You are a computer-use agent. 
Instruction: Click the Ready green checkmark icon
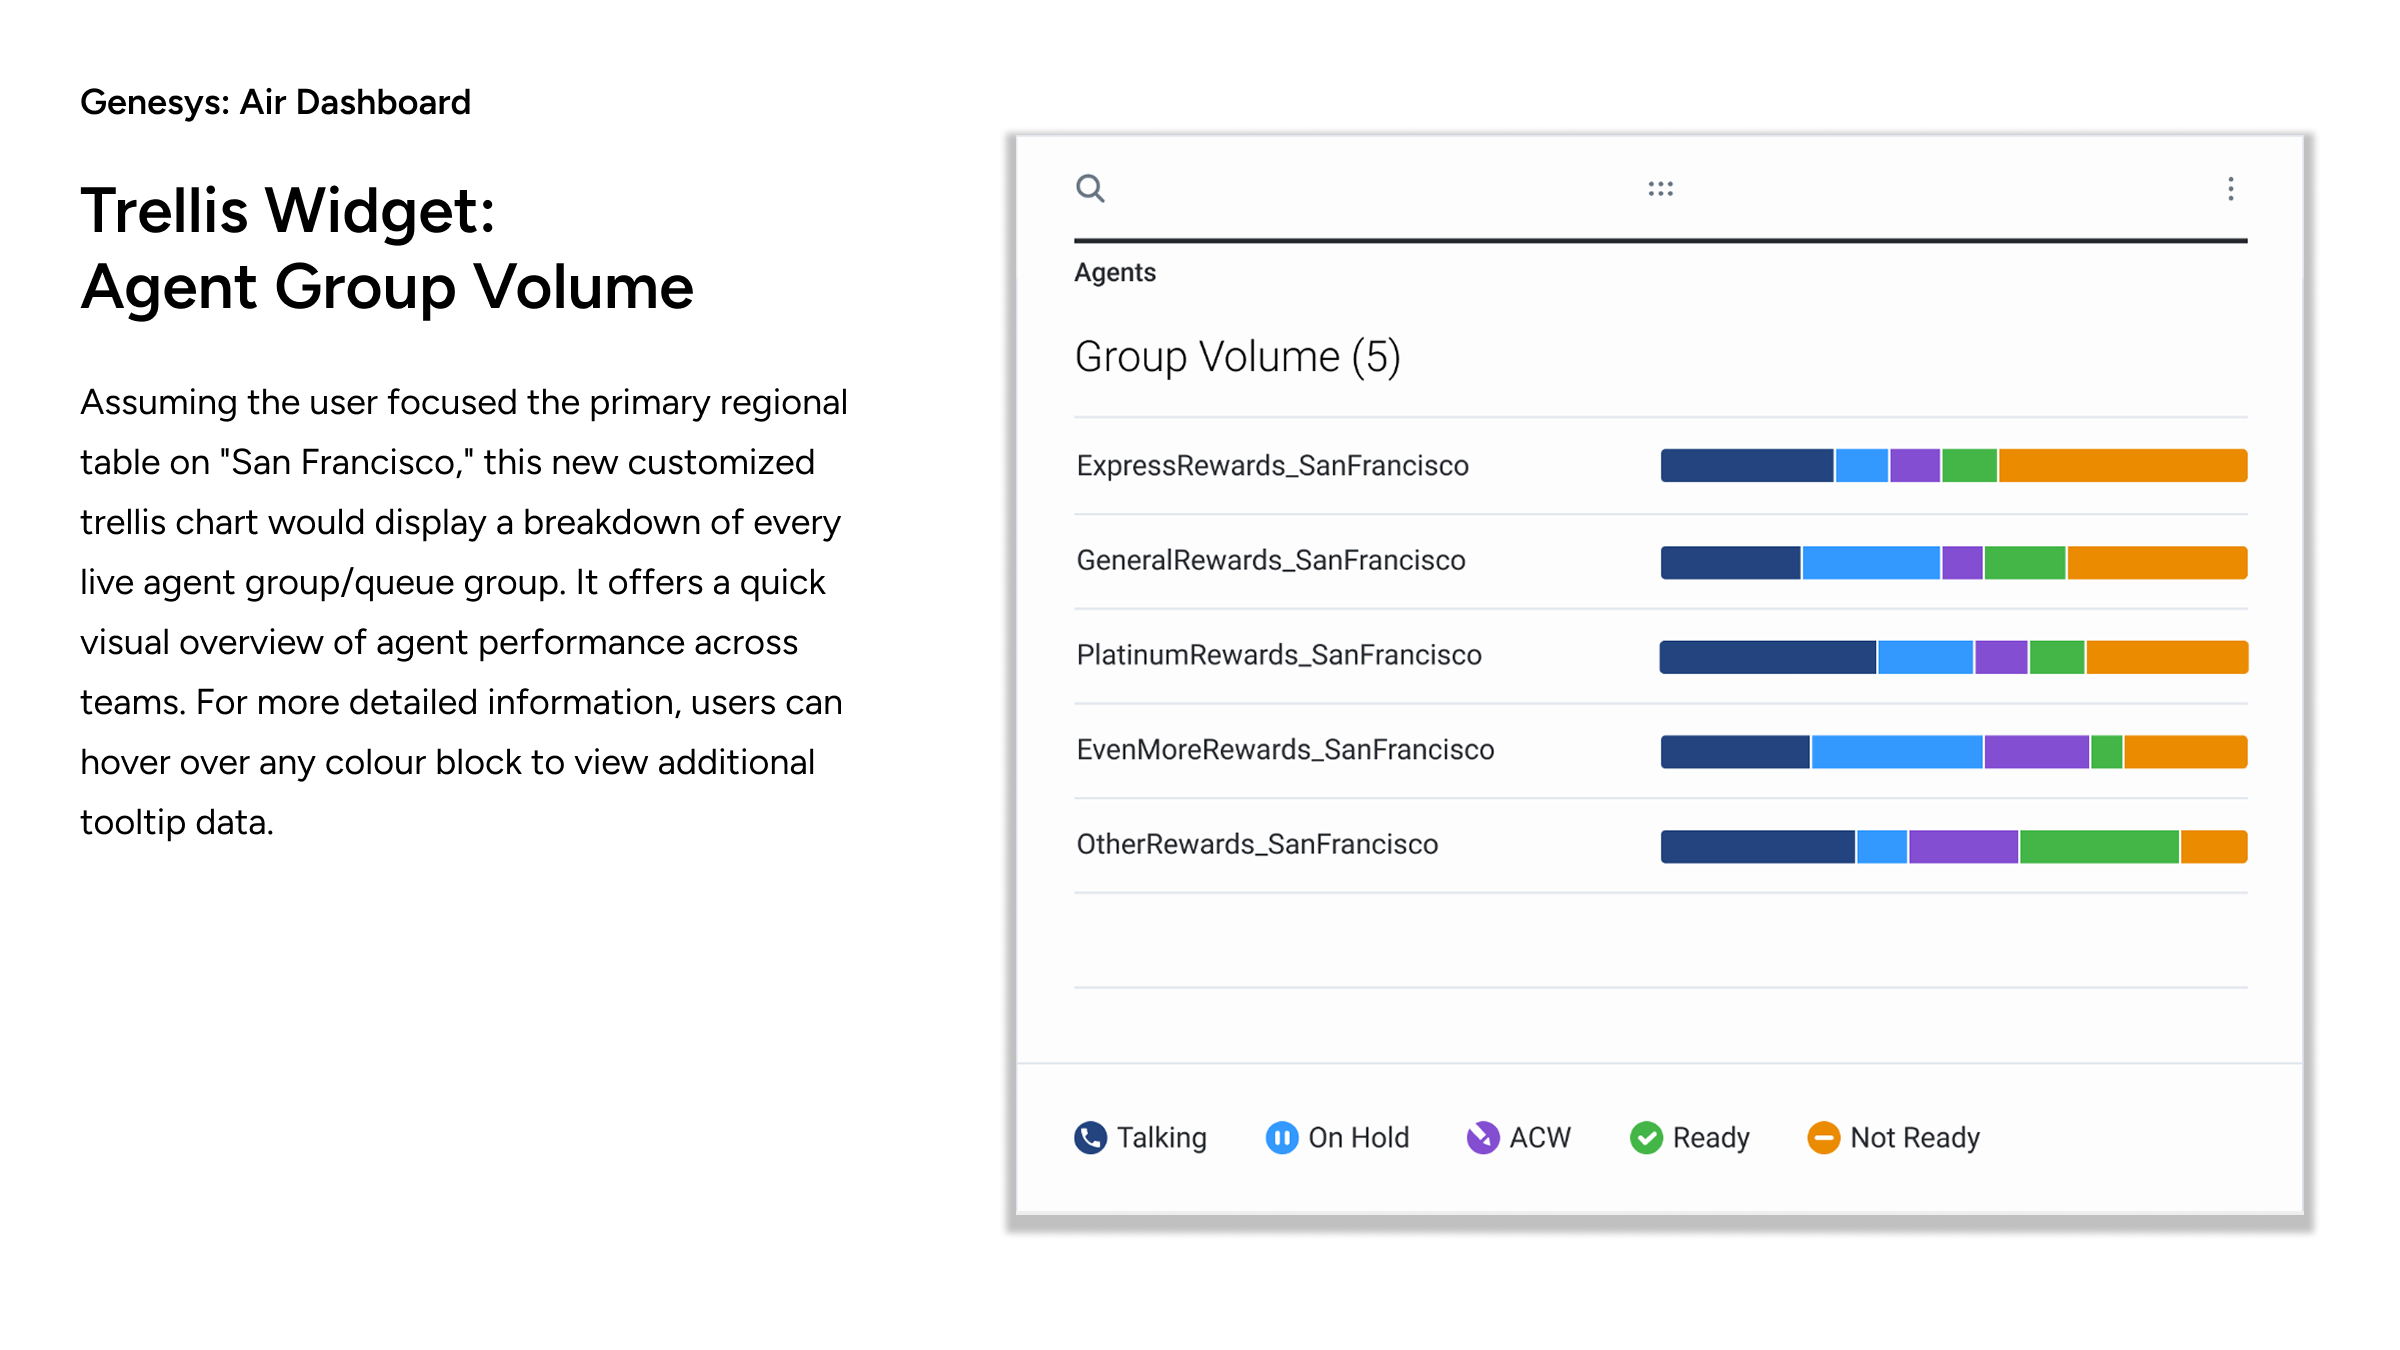[1645, 1137]
